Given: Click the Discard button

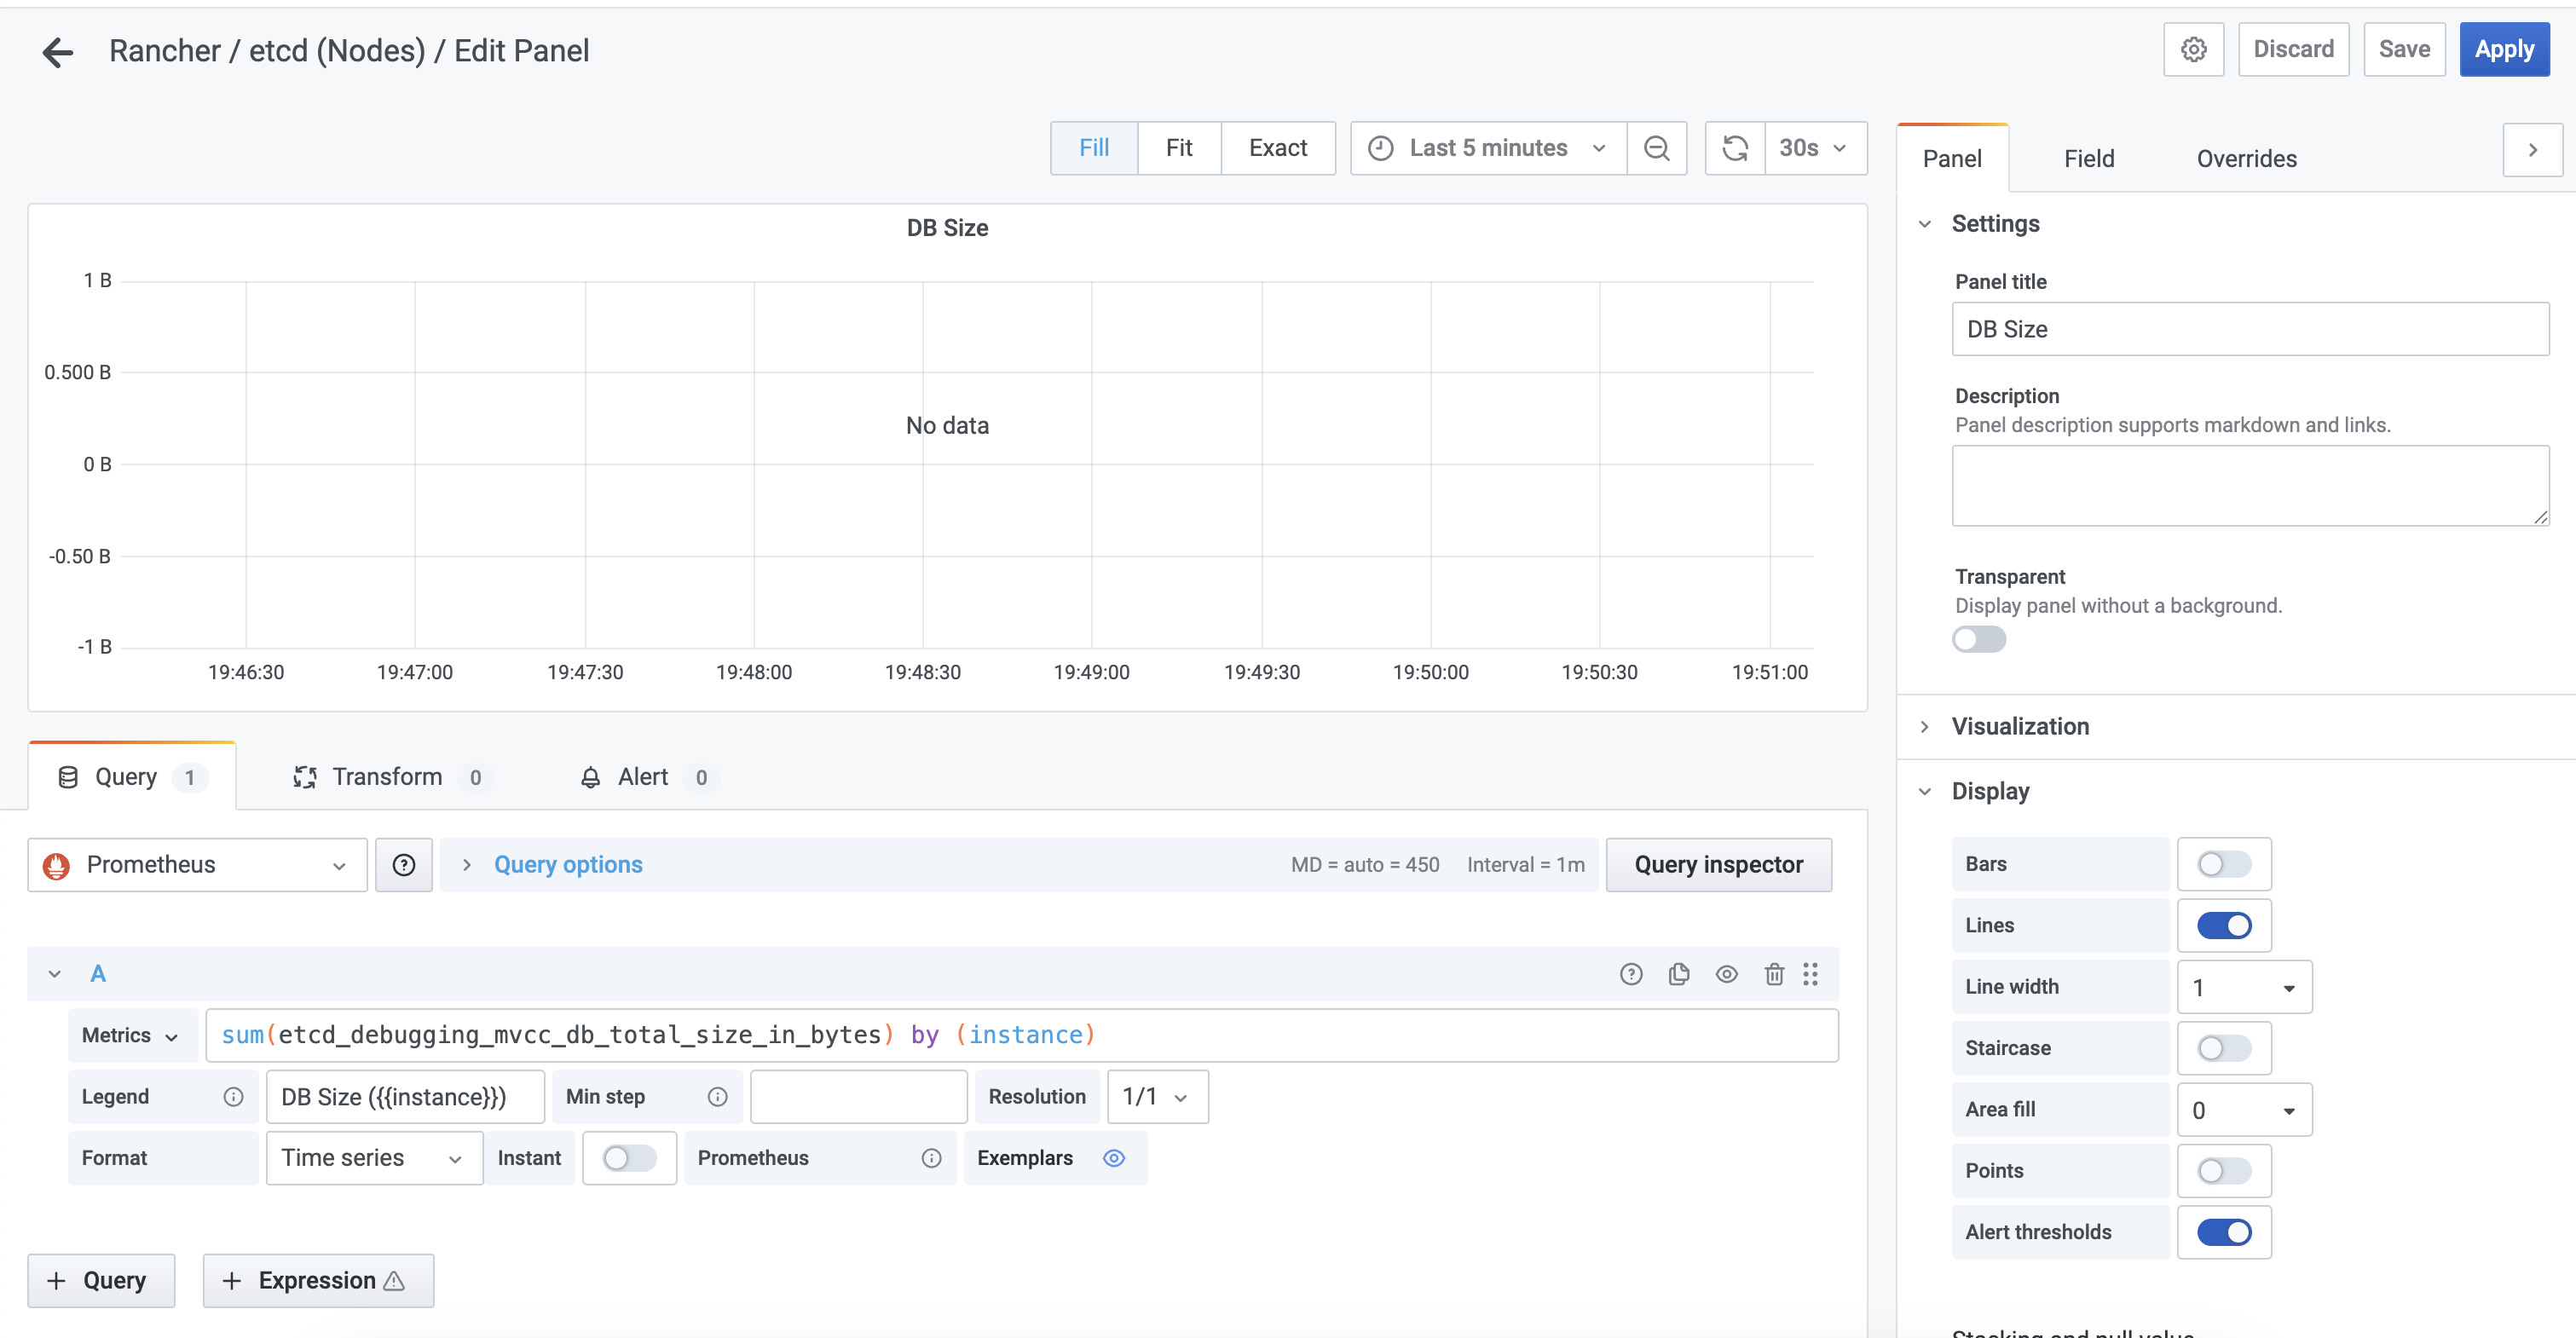Looking at the screenshot, I should pyautogui.click(x=2293, y=49).
